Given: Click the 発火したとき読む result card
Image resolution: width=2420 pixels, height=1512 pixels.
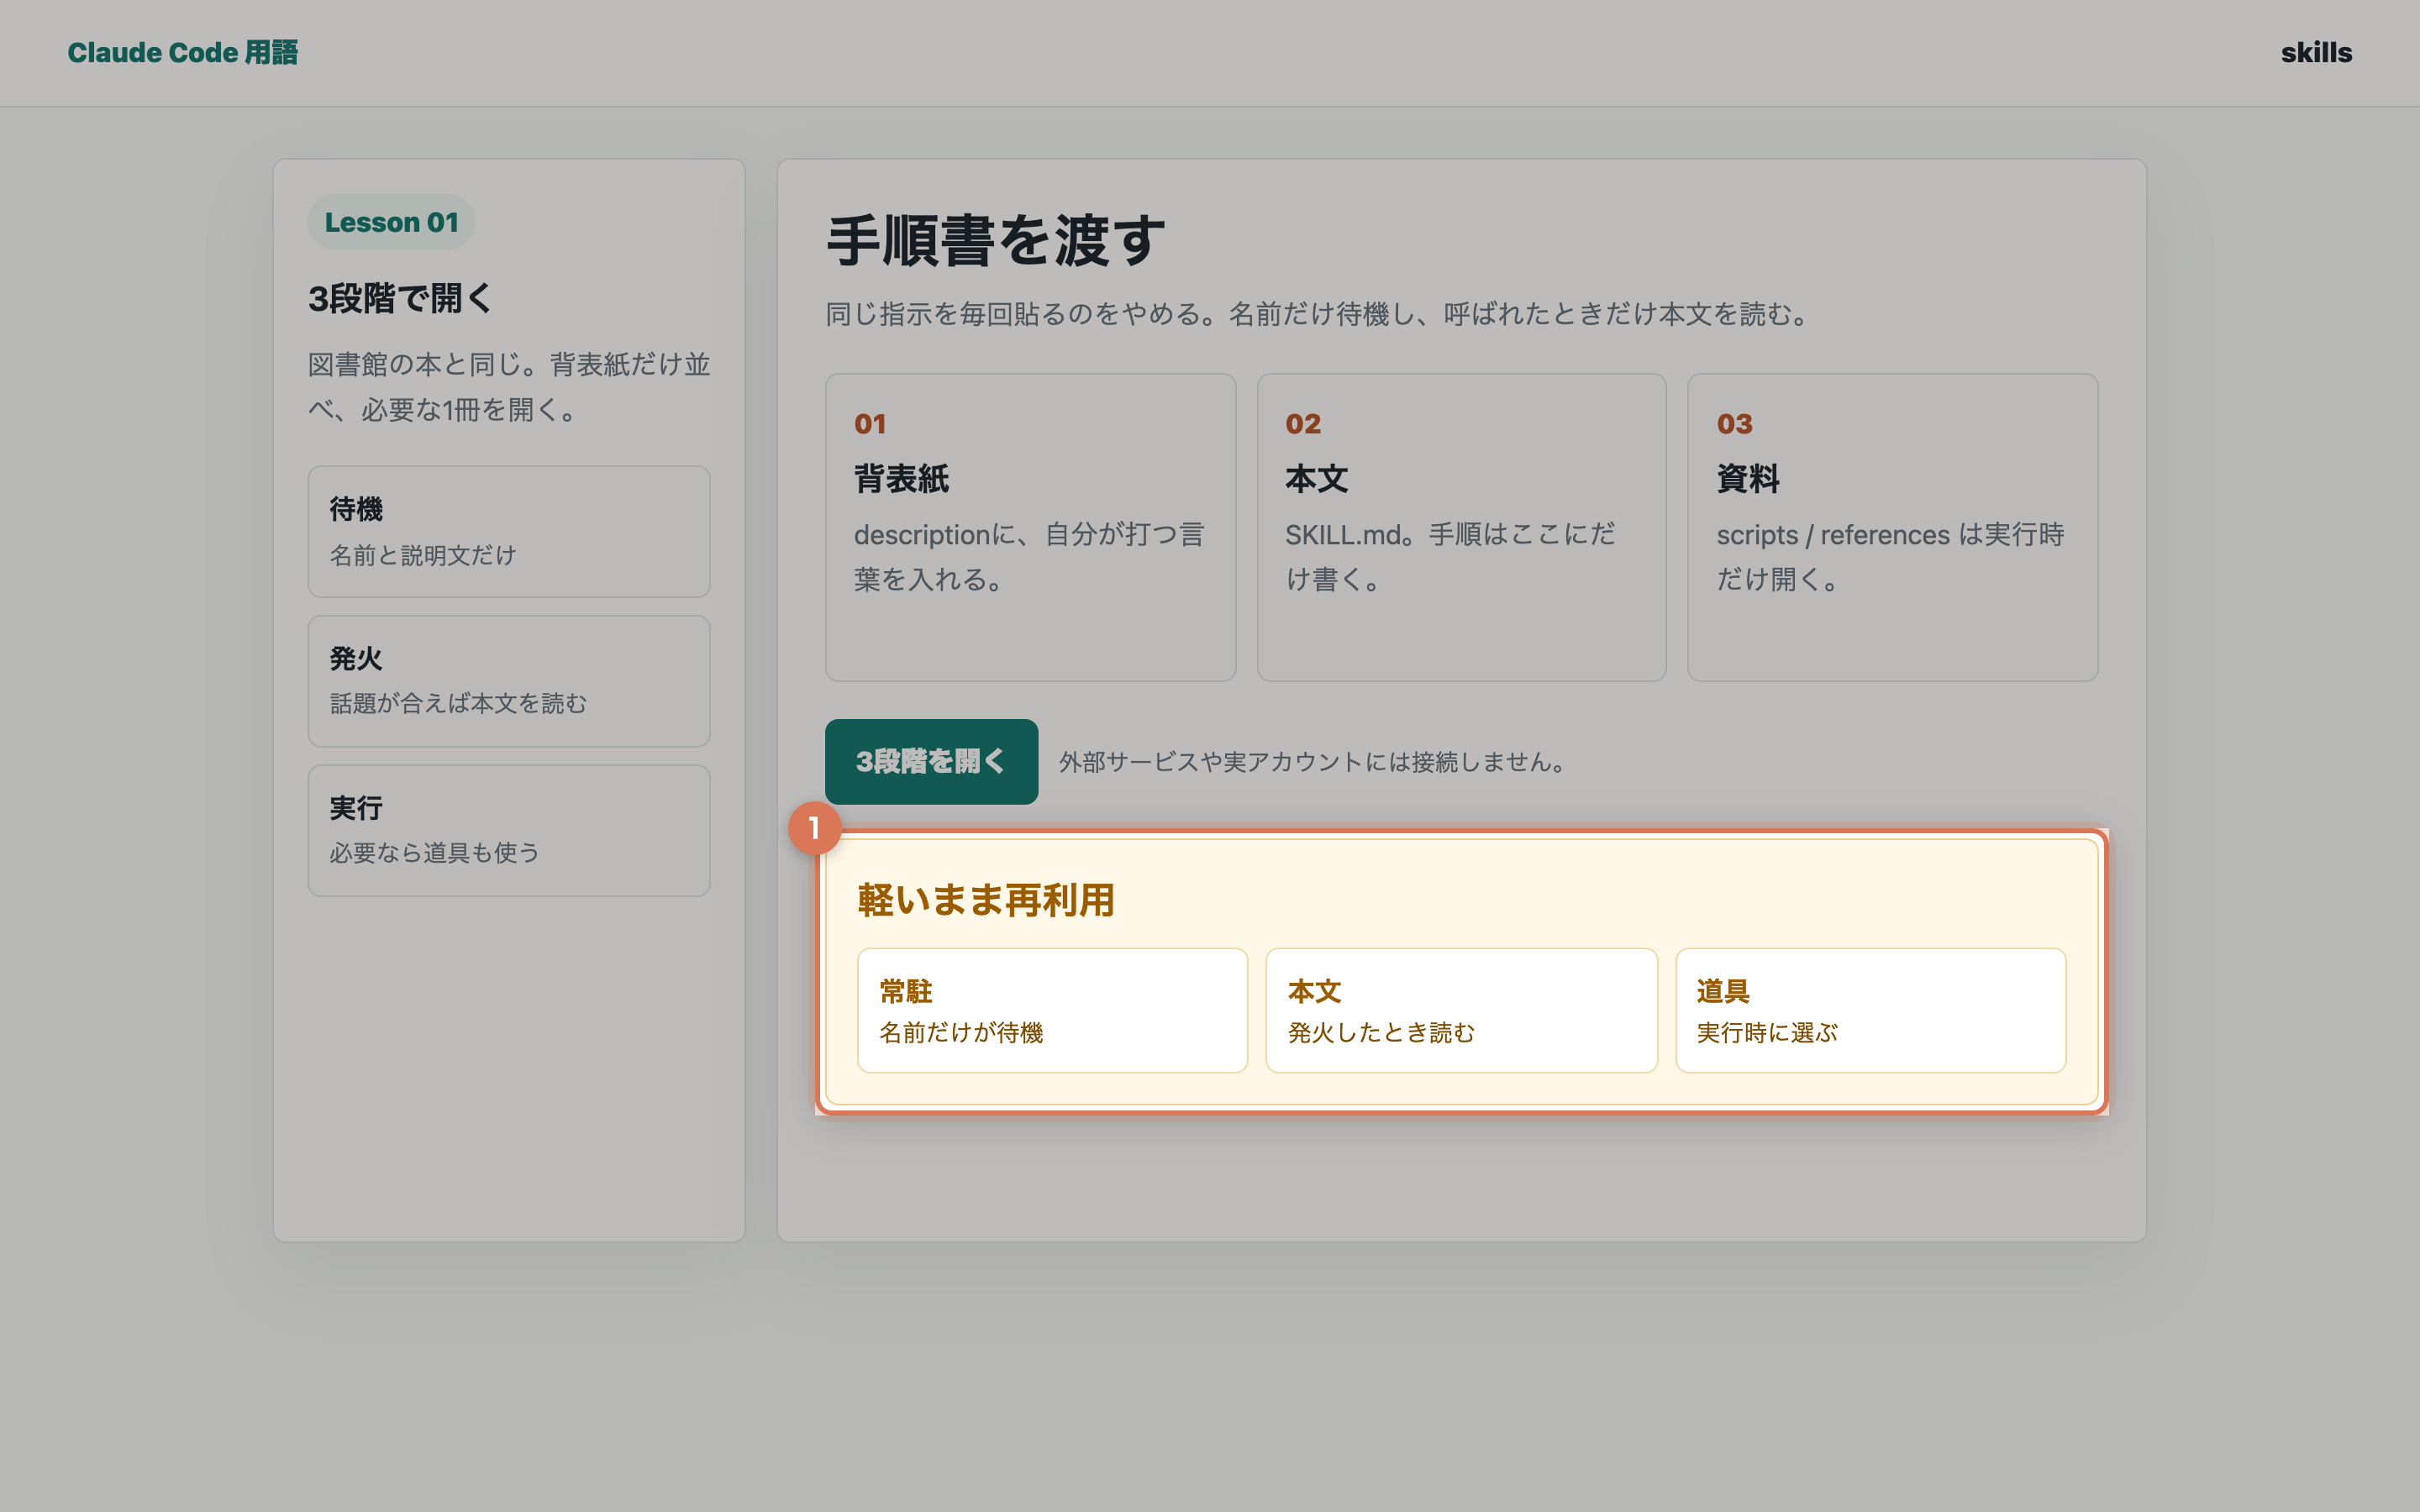Looking at the screenshot, I should pos(1461,1010).
